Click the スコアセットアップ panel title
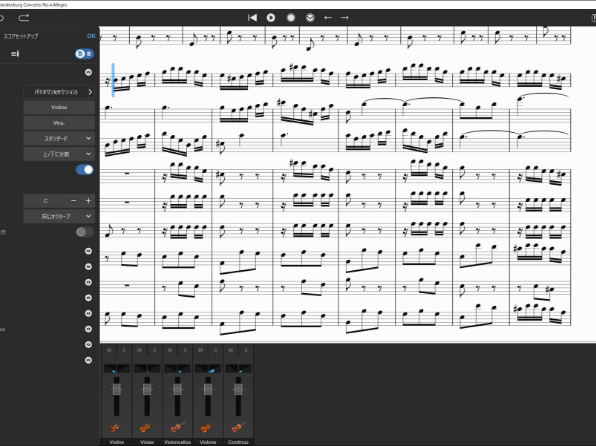Image resolution: width=596 pixels, height=446 pixels. coord(21,36)
